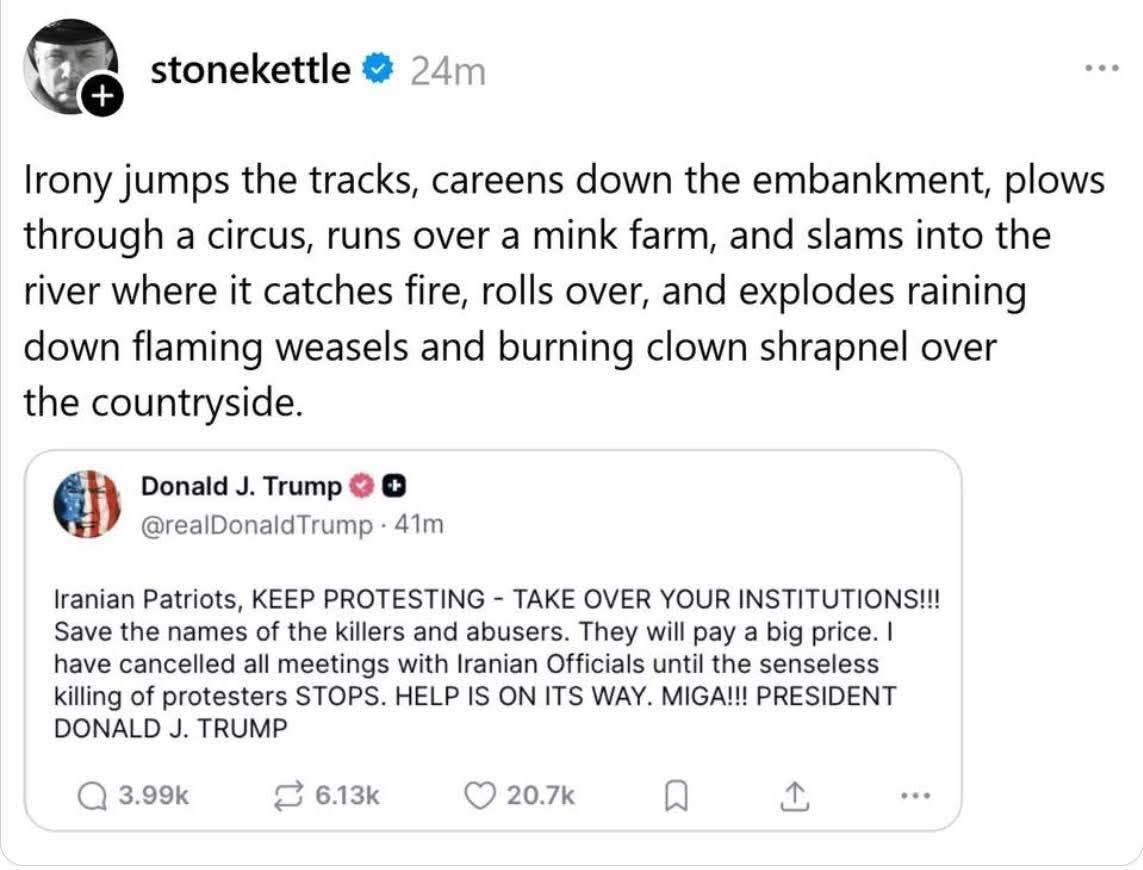The image size is (1143, 870).
Task: Click the share icon on quoted post
Action: [791, 795]
